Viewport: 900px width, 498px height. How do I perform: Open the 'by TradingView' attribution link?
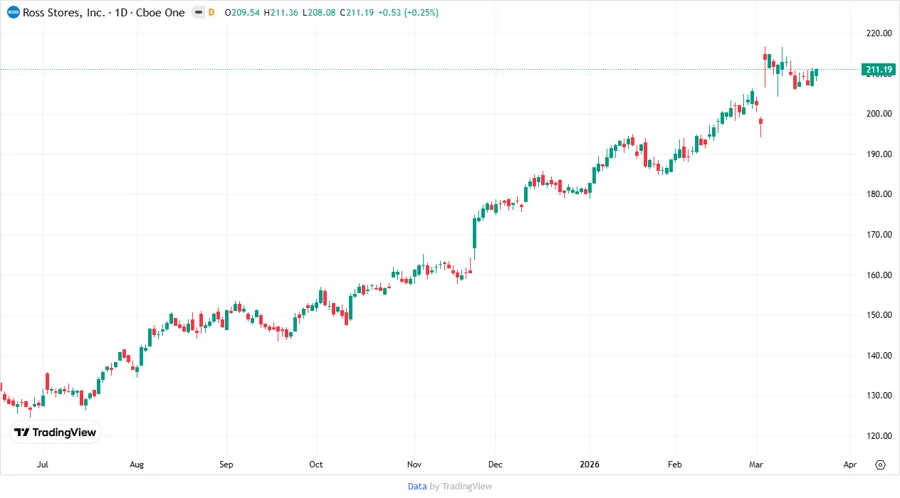point(461,486)
